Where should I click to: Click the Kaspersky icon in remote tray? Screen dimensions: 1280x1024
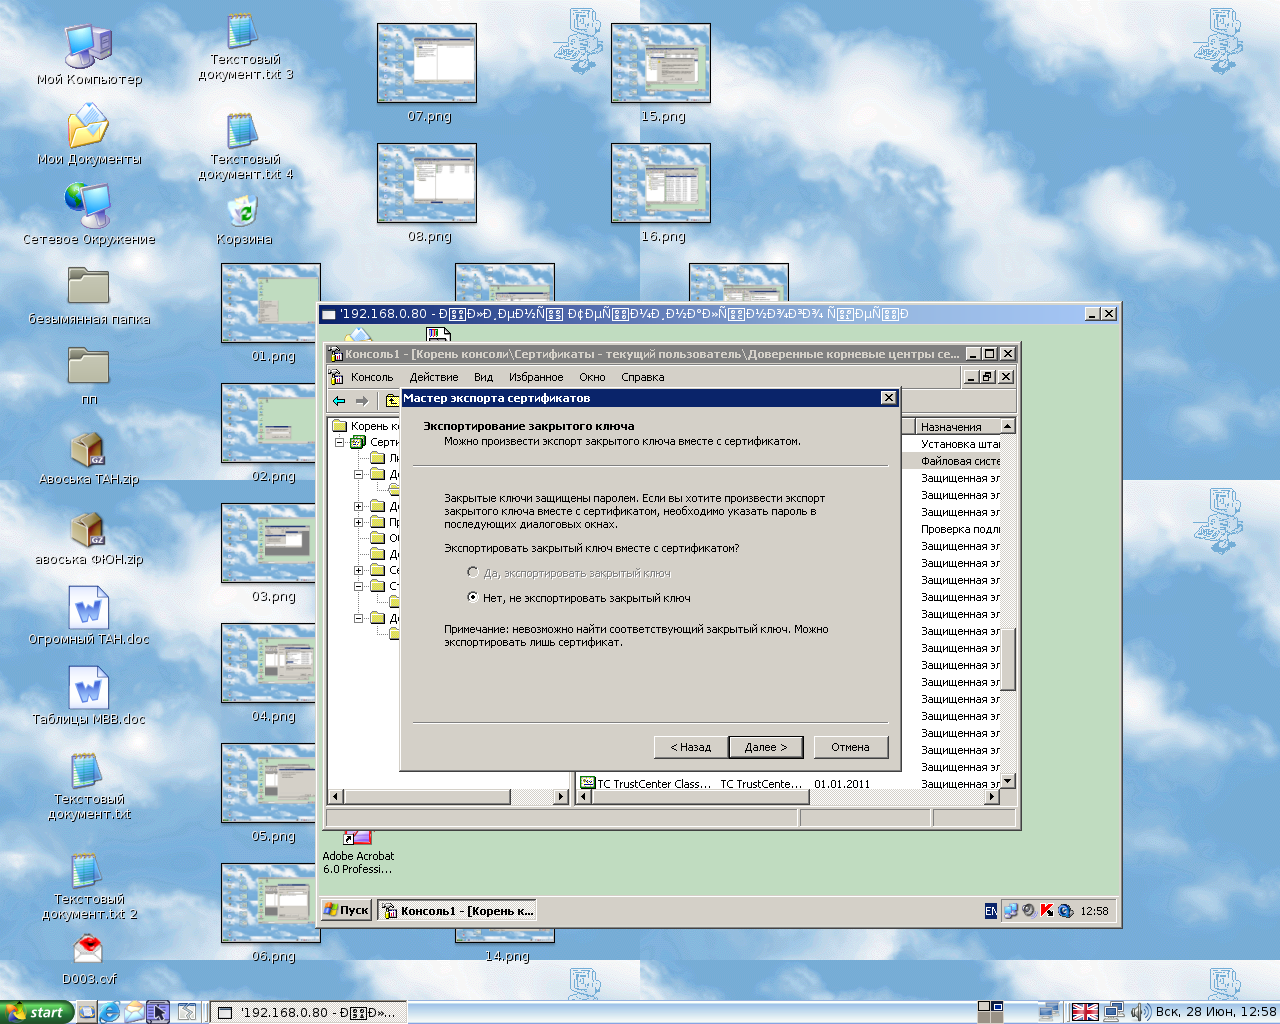[1047, 911]
